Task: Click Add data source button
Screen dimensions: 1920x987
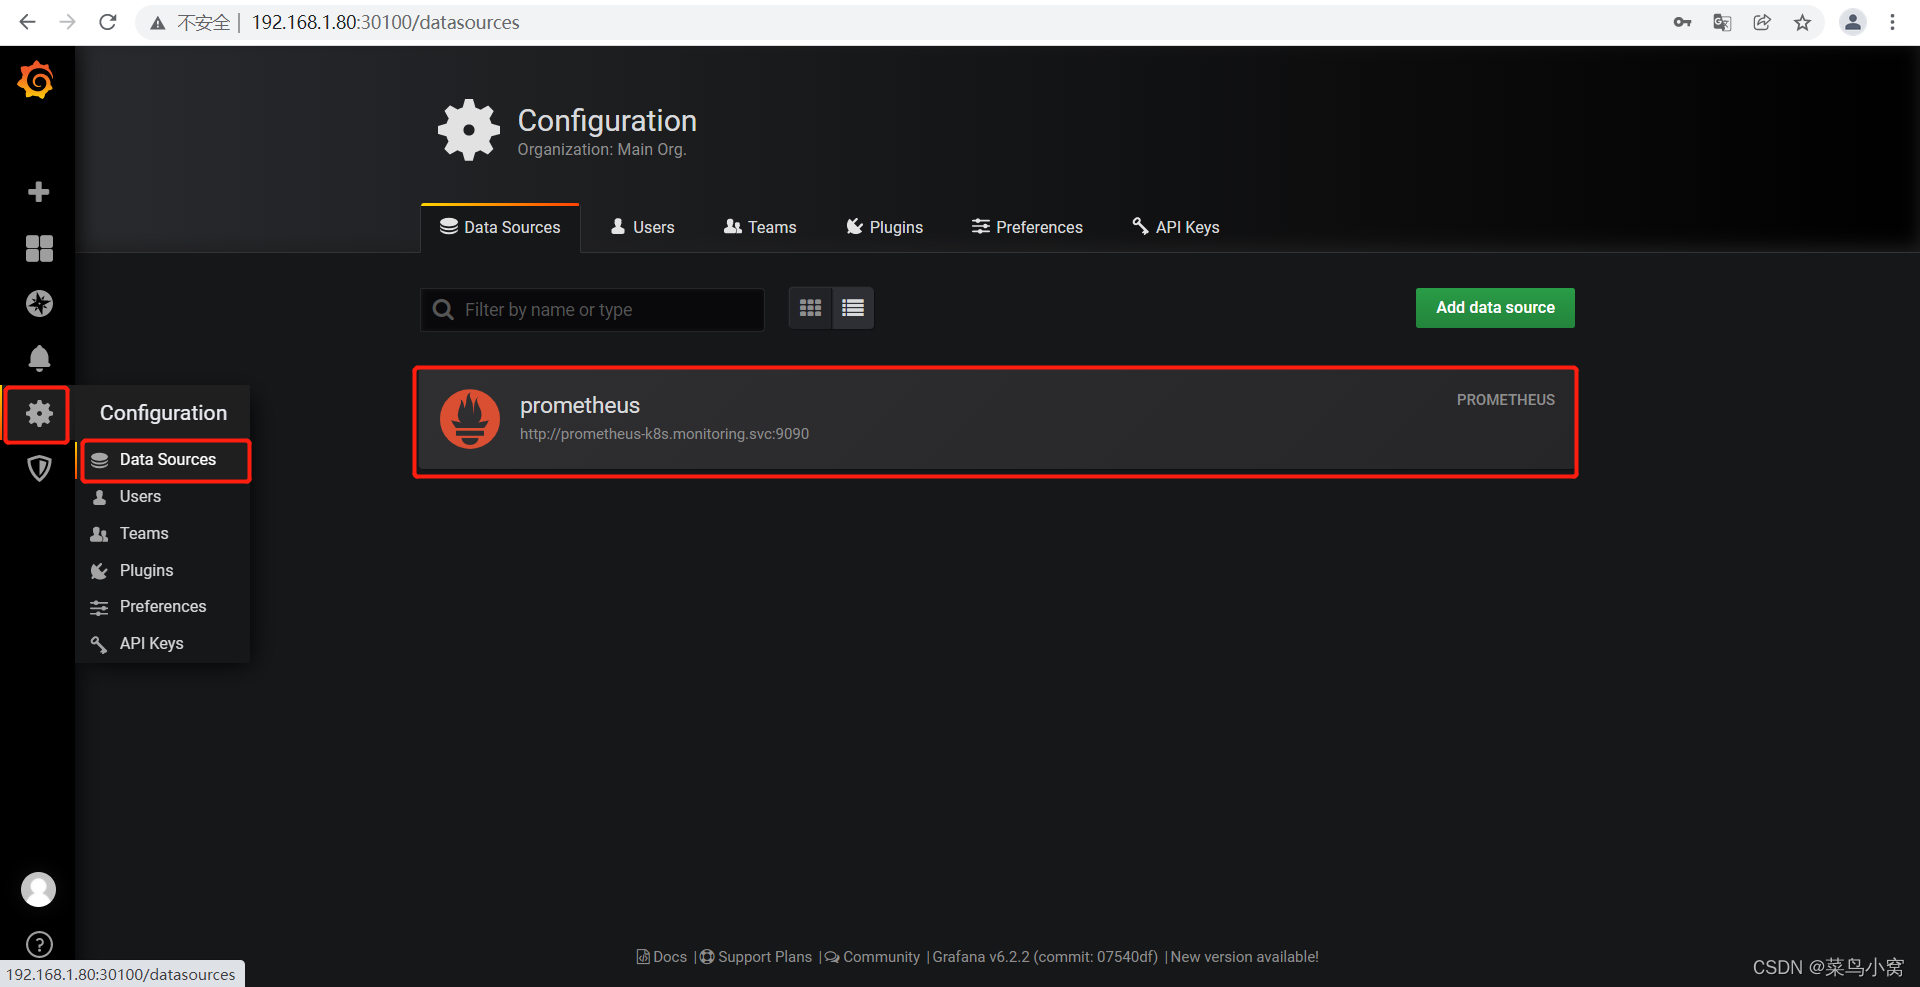Action: (1495, 308)
